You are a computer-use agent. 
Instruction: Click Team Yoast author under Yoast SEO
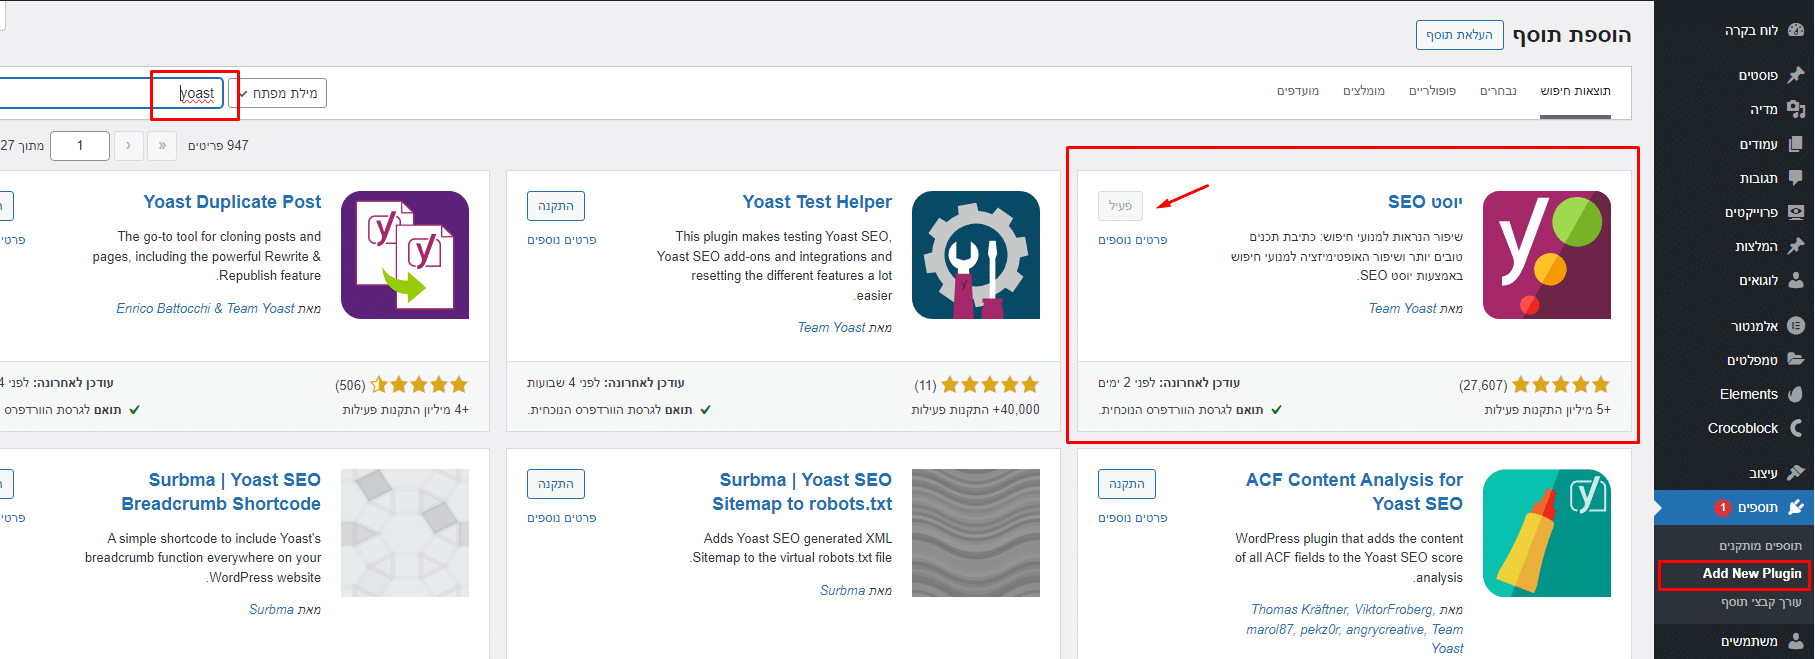(x=1402, y=309)
